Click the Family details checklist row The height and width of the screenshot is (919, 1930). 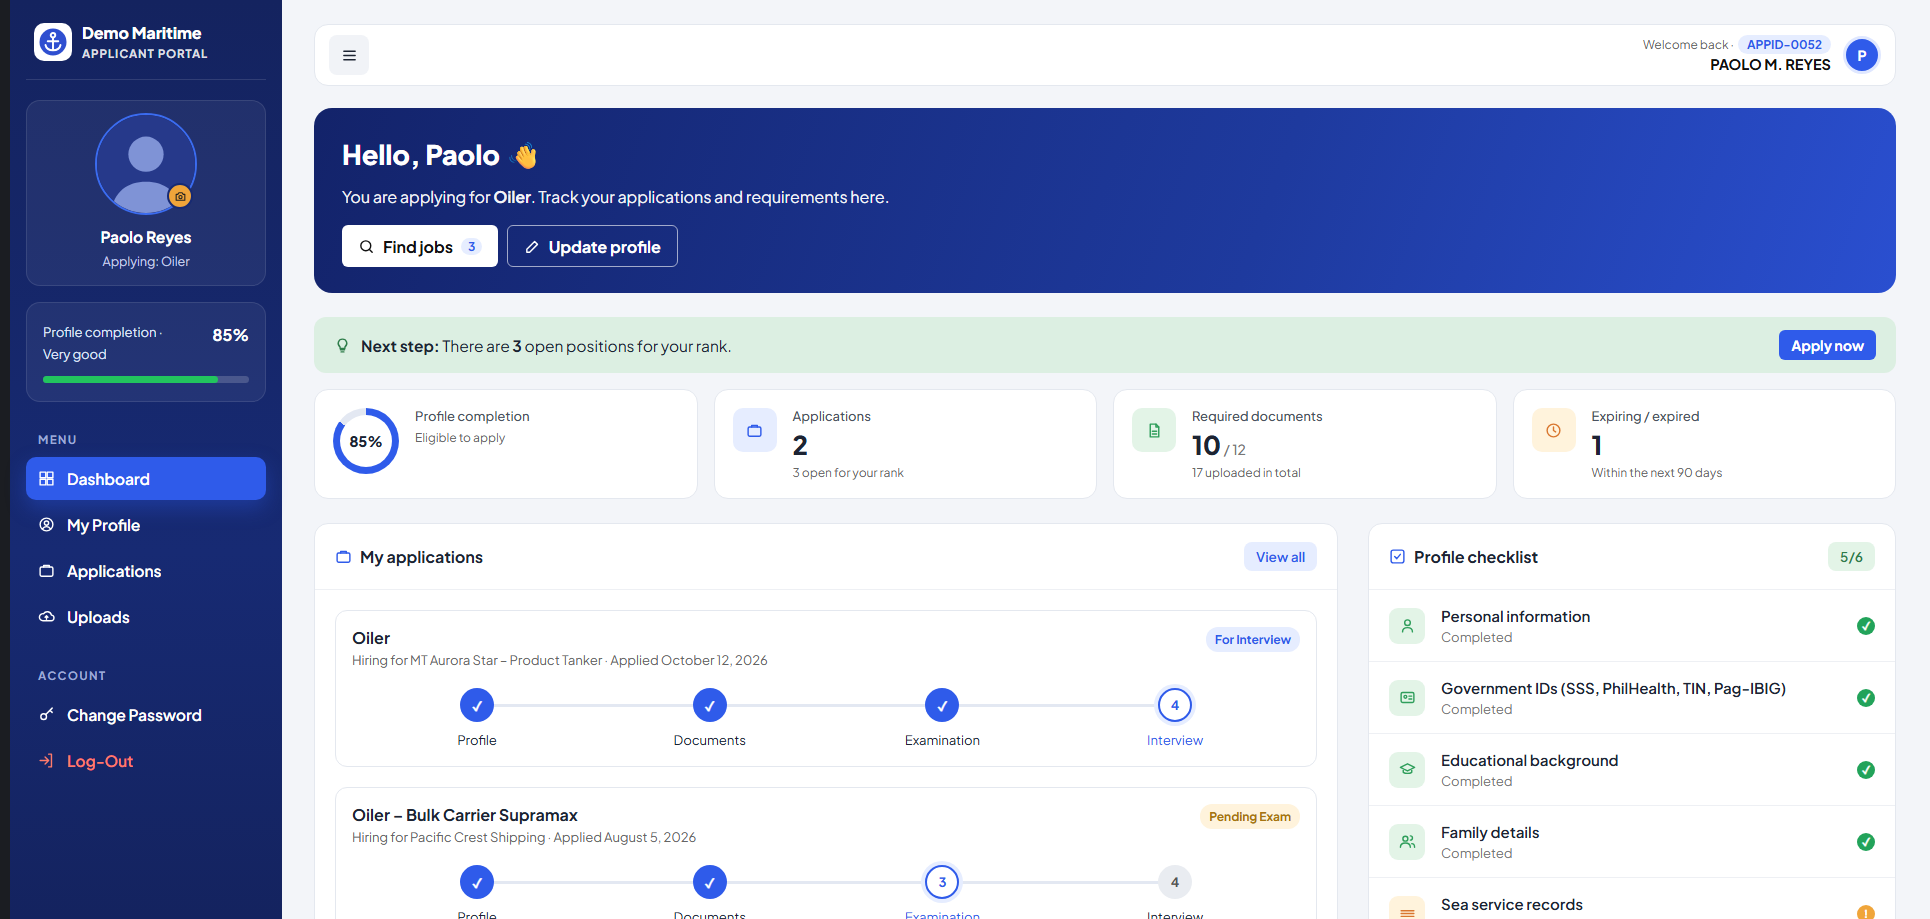1632,842
